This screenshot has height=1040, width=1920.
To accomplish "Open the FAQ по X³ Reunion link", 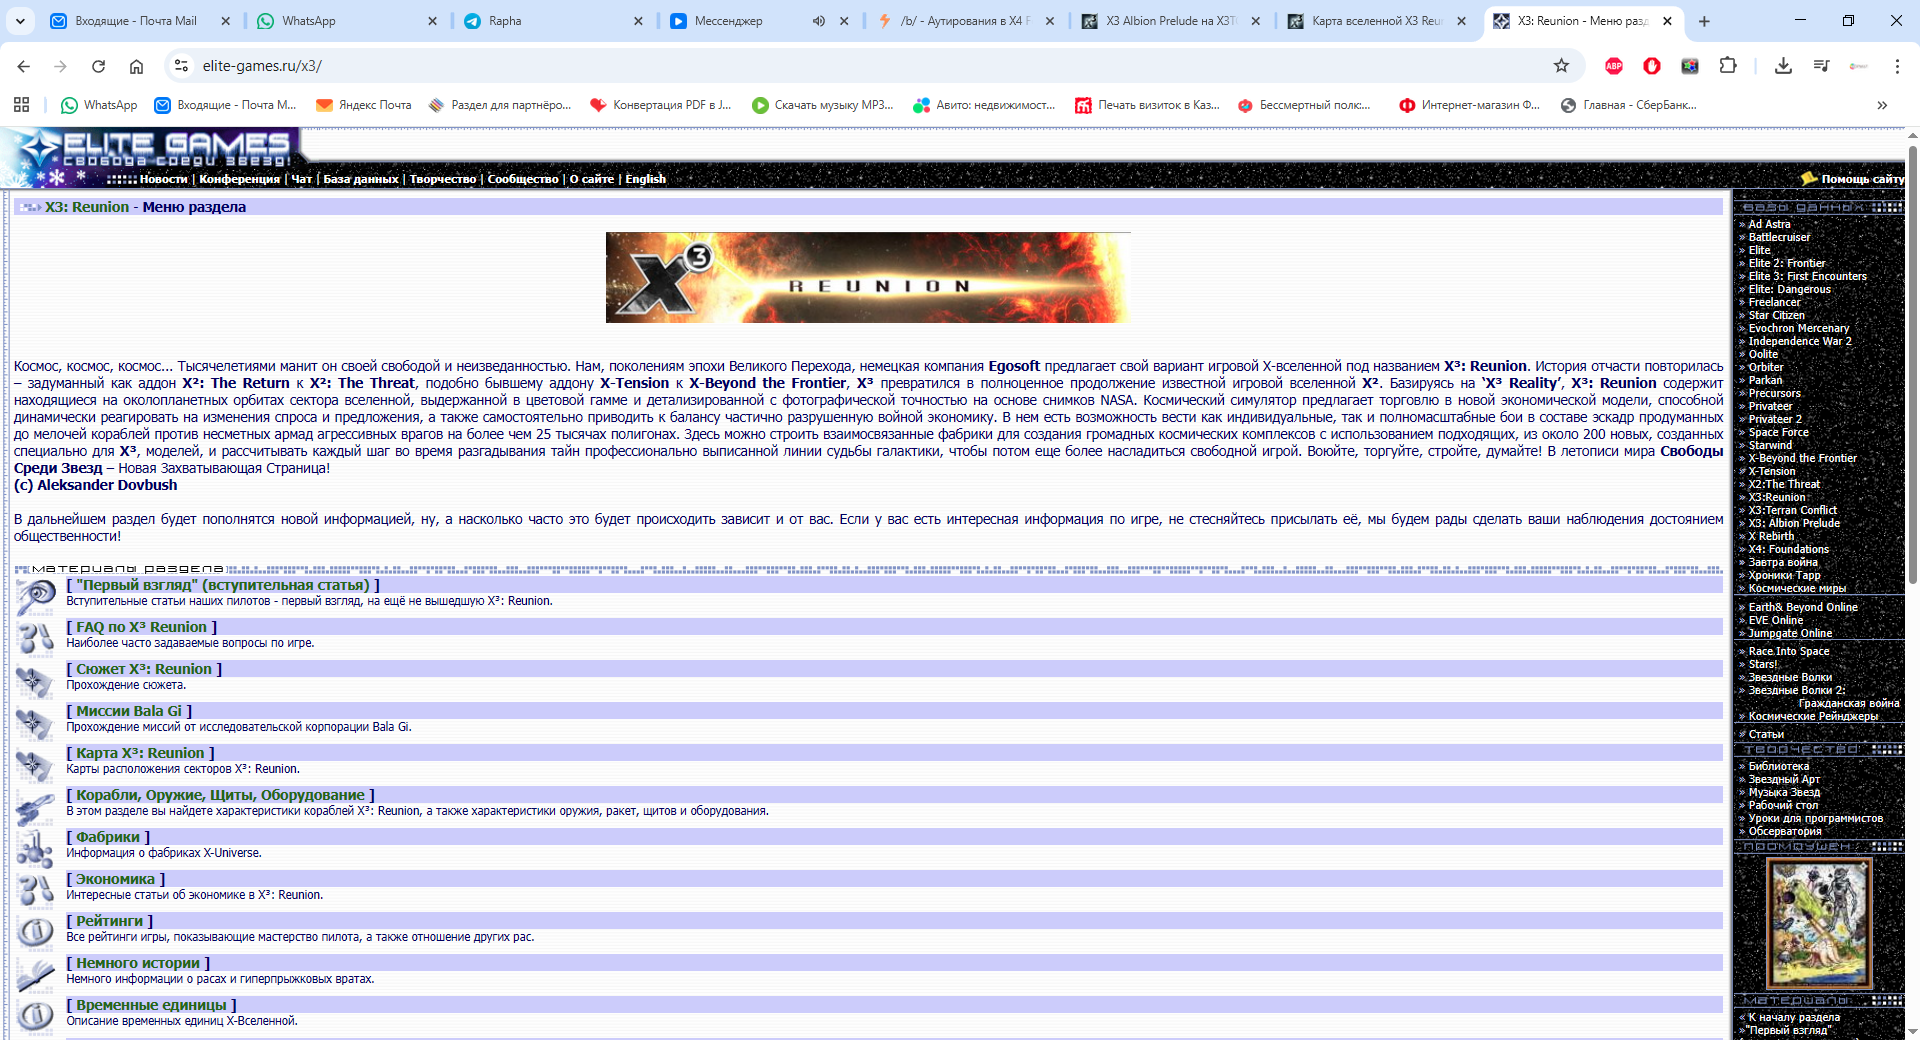I will coord(142,627).
